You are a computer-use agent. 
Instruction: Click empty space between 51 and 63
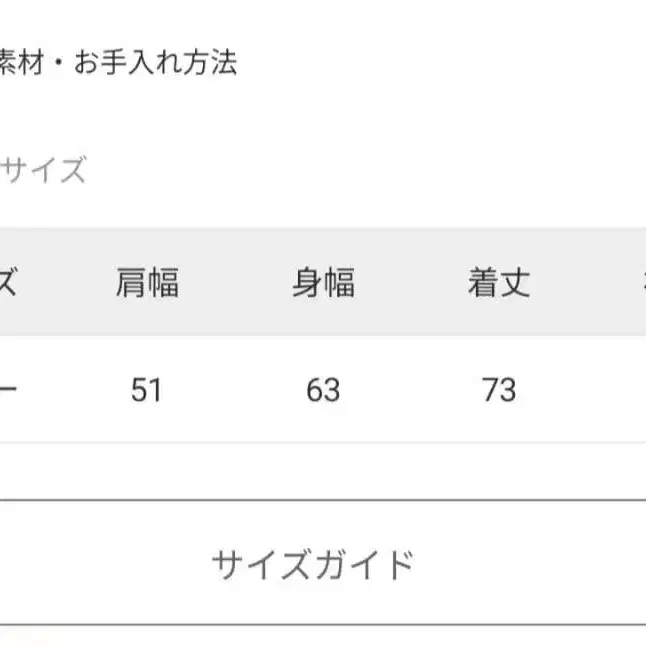click(235, 389)
